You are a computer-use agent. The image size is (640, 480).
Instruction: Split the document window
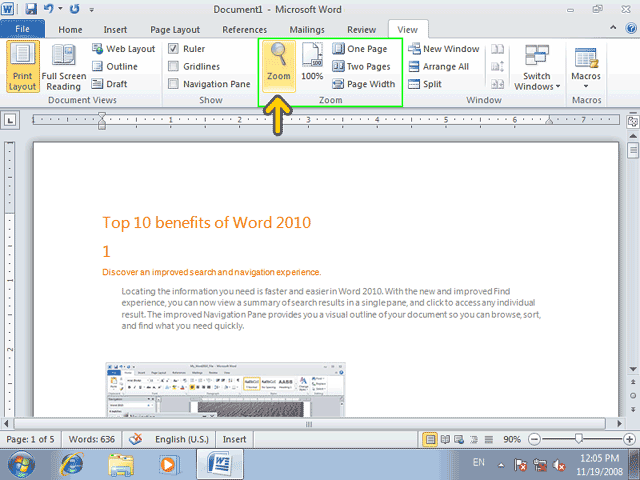425,84
